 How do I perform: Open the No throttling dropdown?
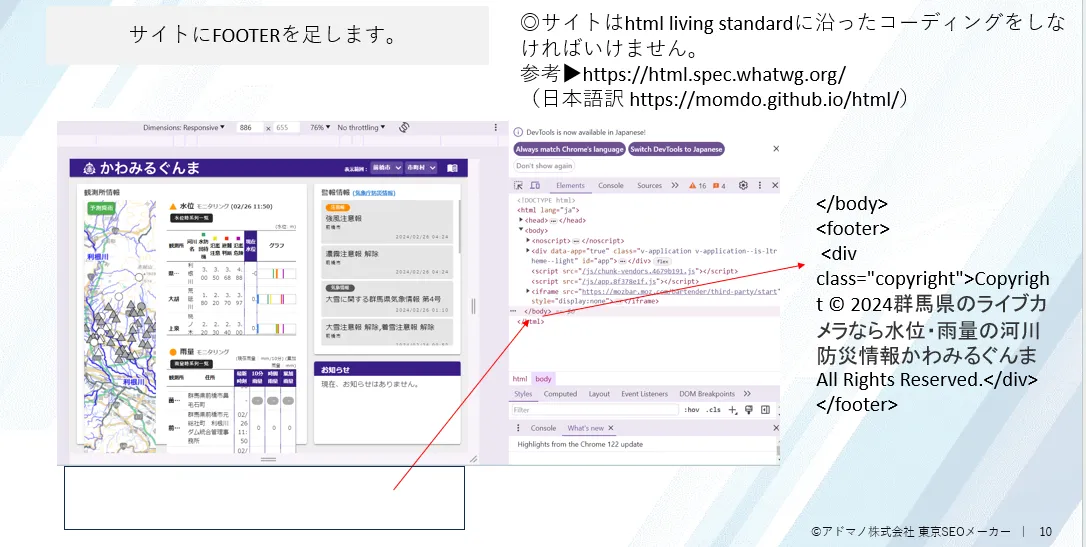(362, 127)
